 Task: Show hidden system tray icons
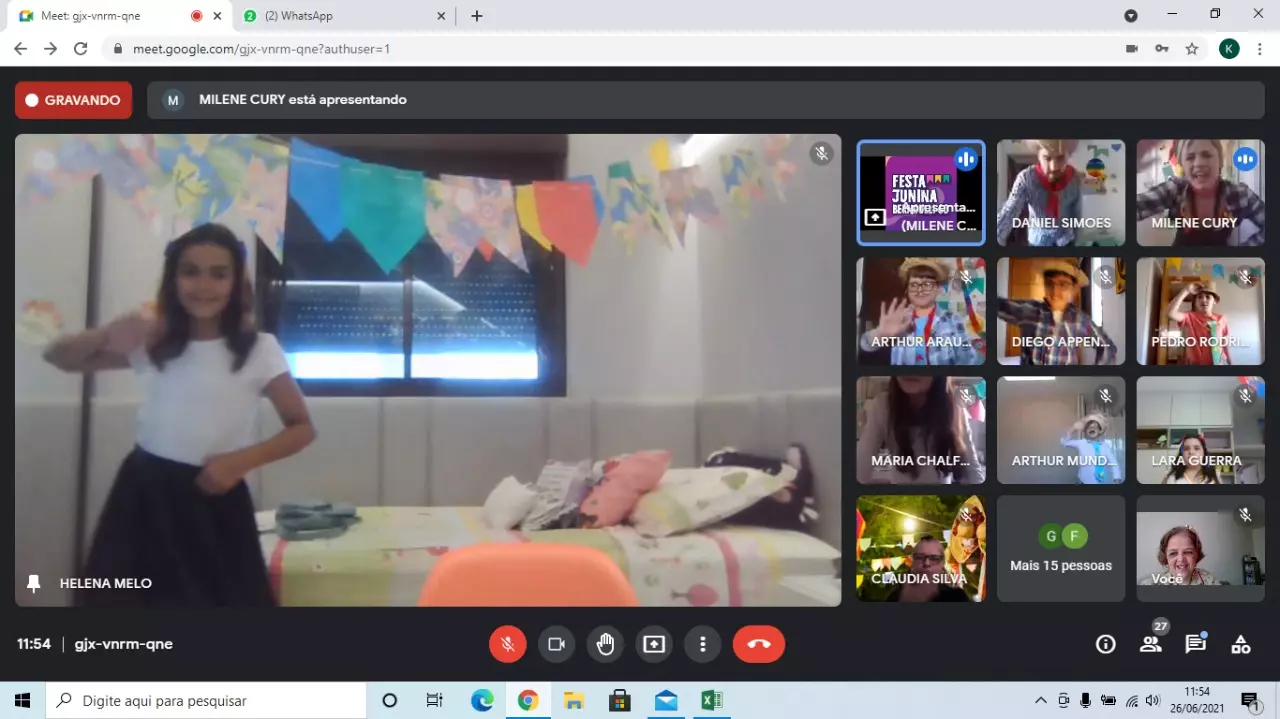tap(1040, 701)
